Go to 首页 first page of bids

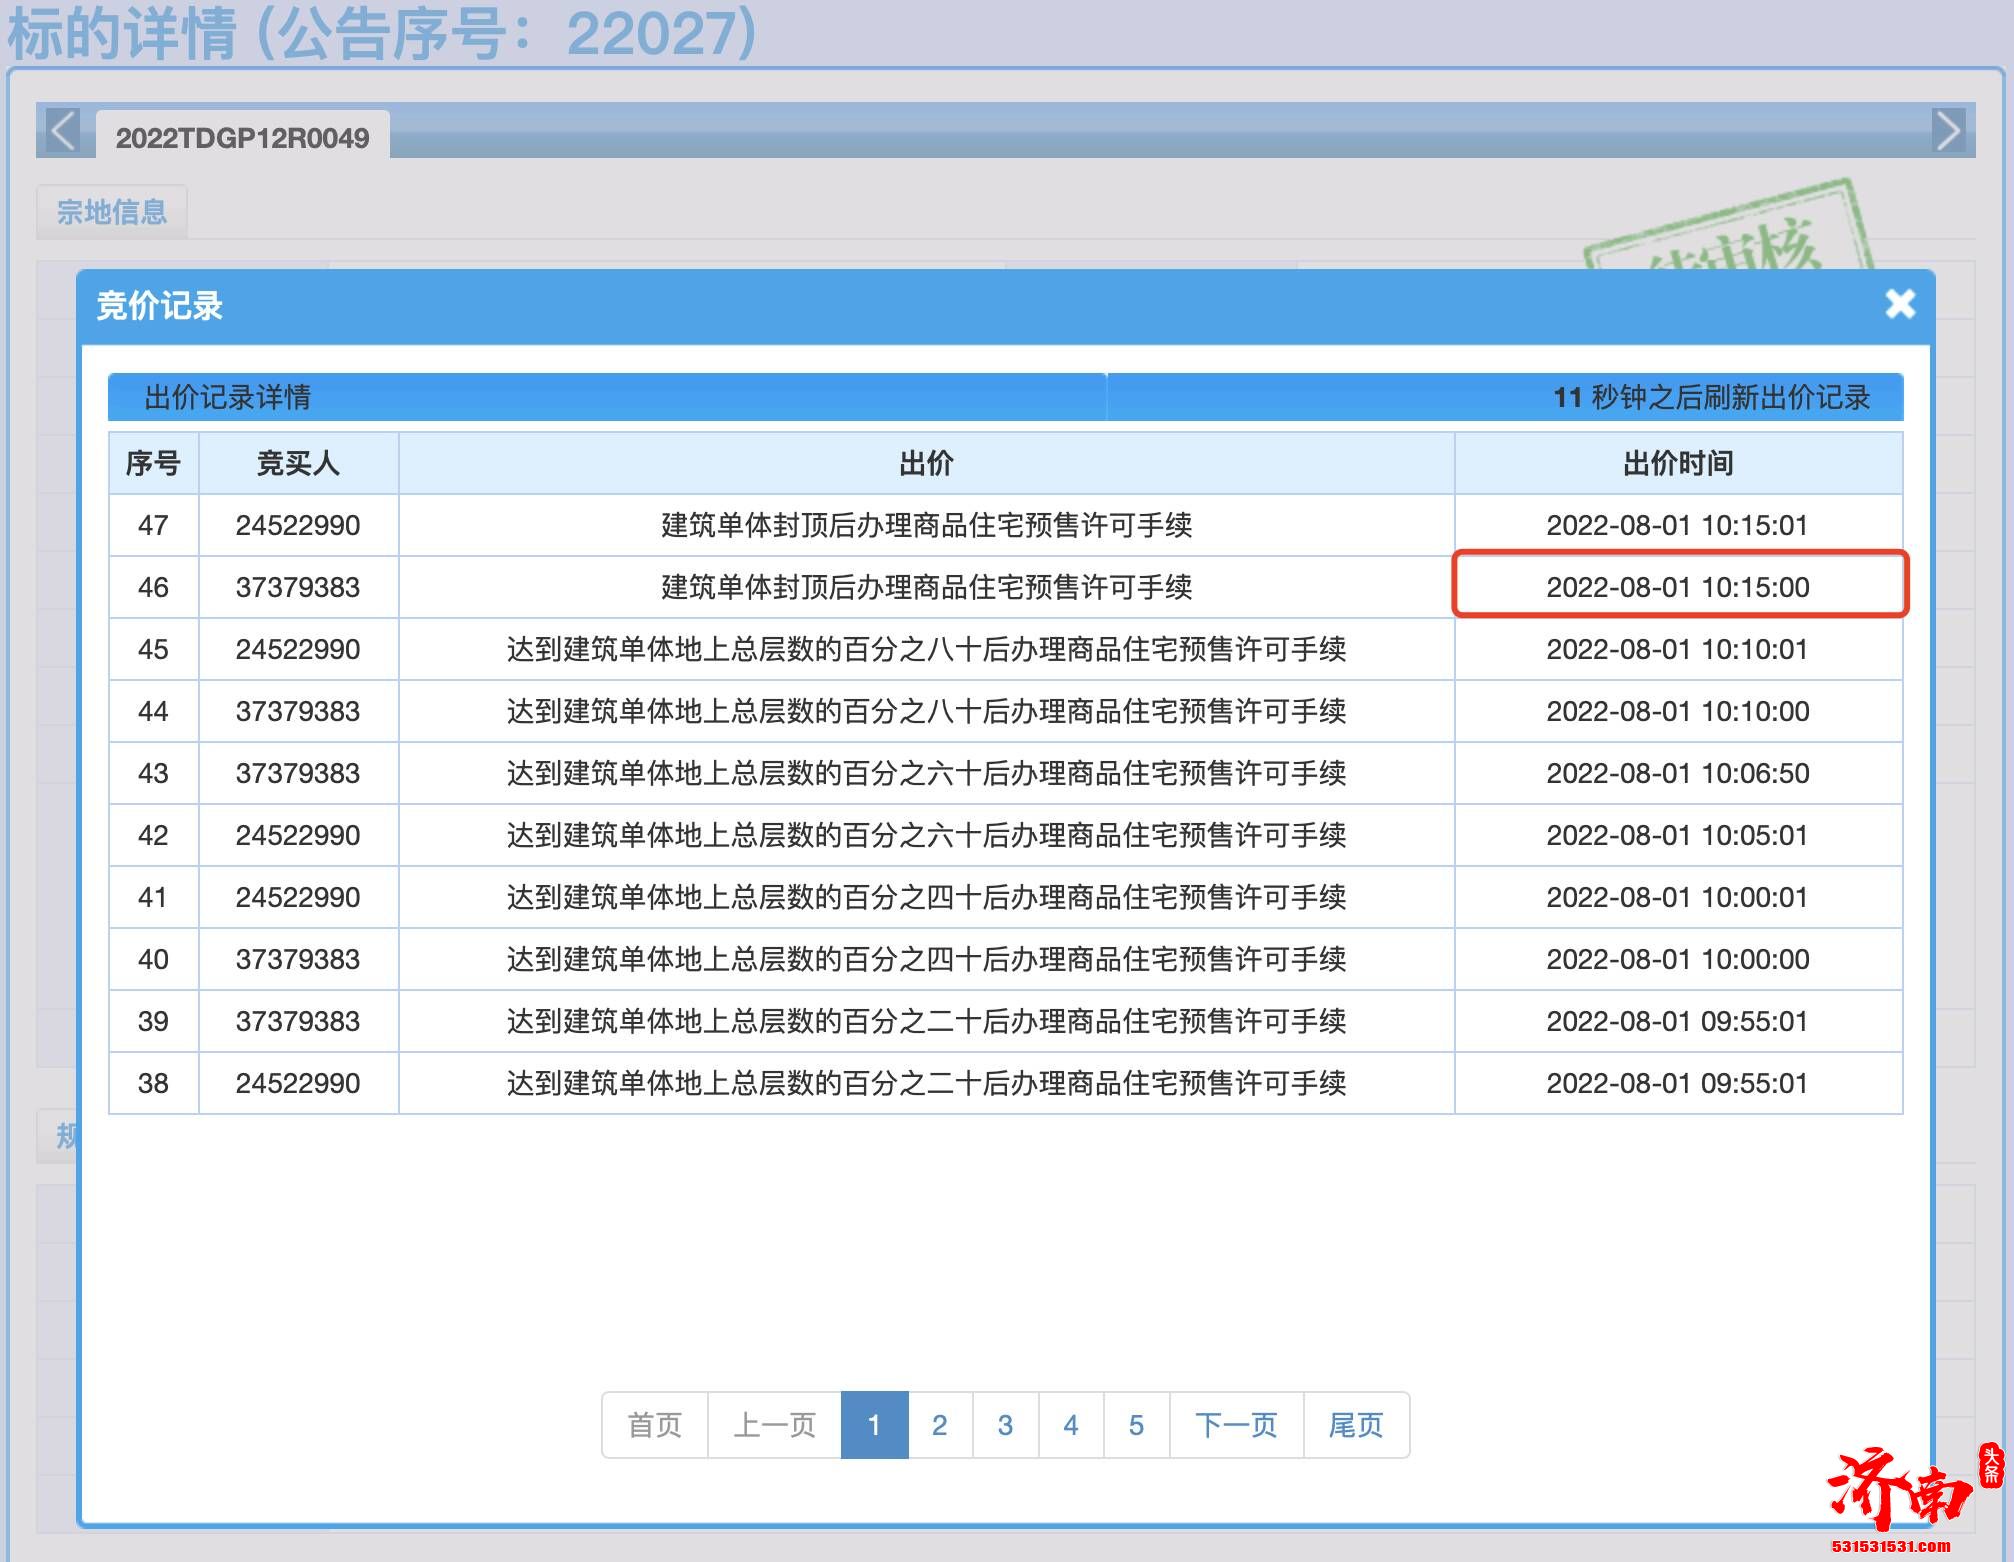(x=655, y=1426)
